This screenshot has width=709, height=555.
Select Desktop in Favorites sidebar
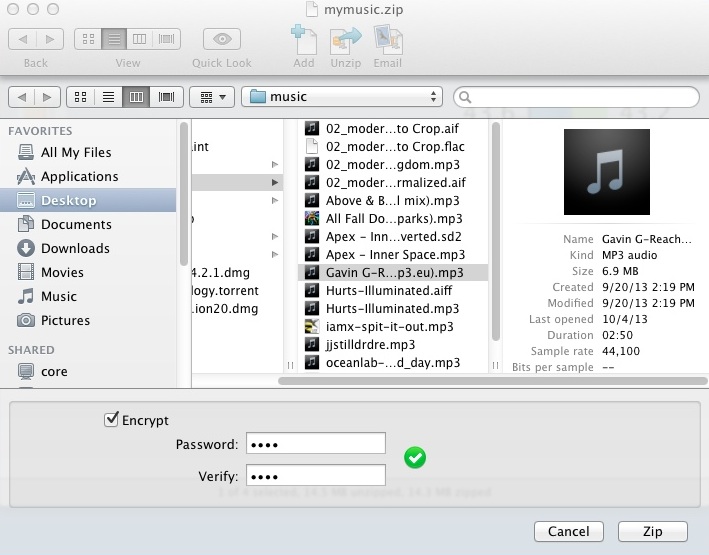pyautogui.click(x=68, y=200)
